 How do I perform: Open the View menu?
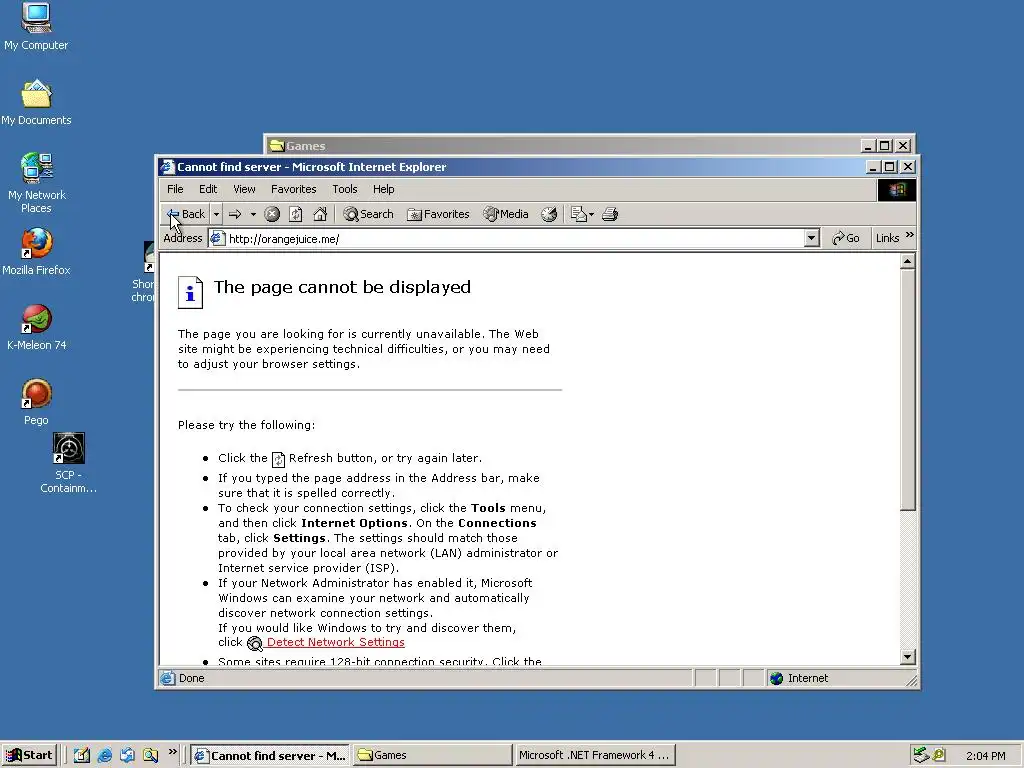pyautogui.click(x=244, y=189)
